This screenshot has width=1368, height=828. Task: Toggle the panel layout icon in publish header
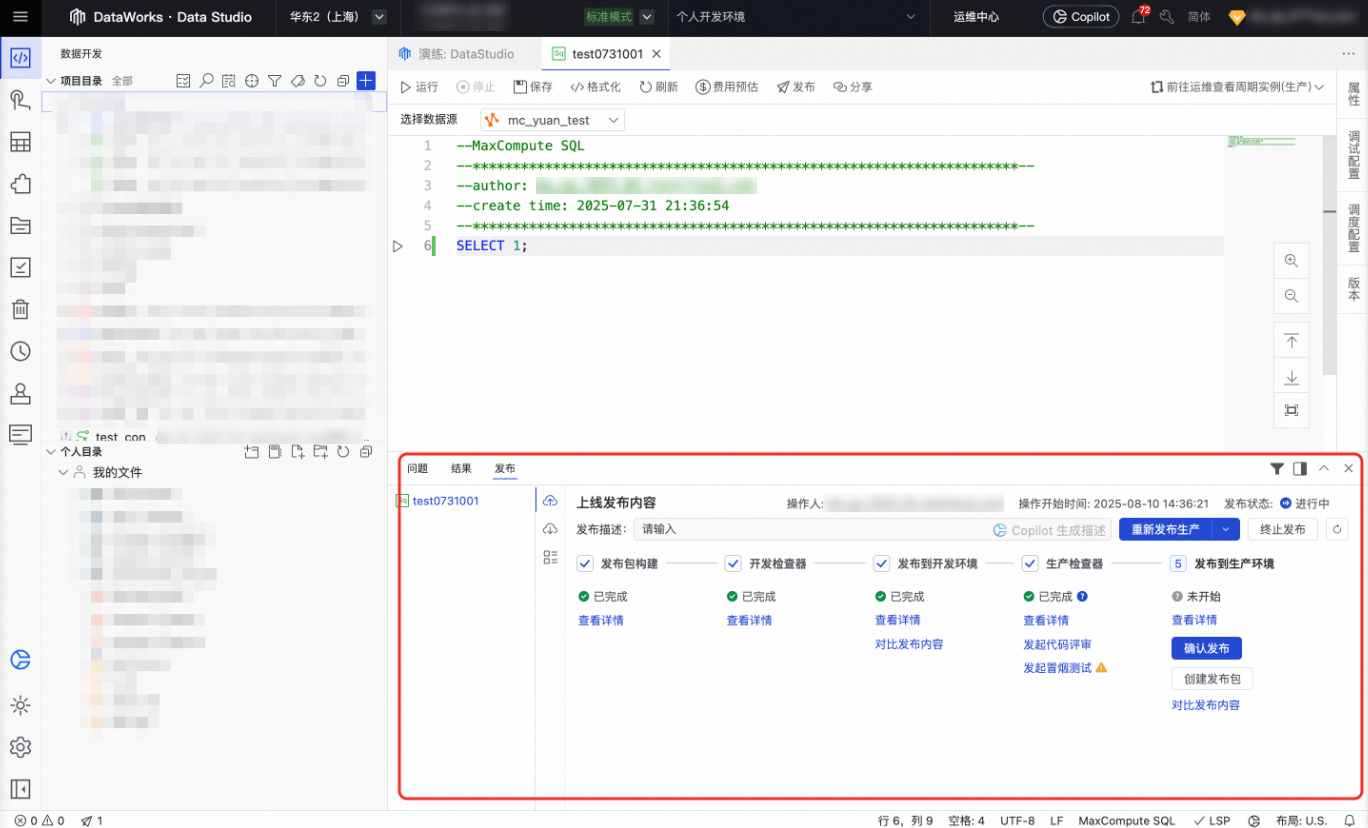point(1300,468)
